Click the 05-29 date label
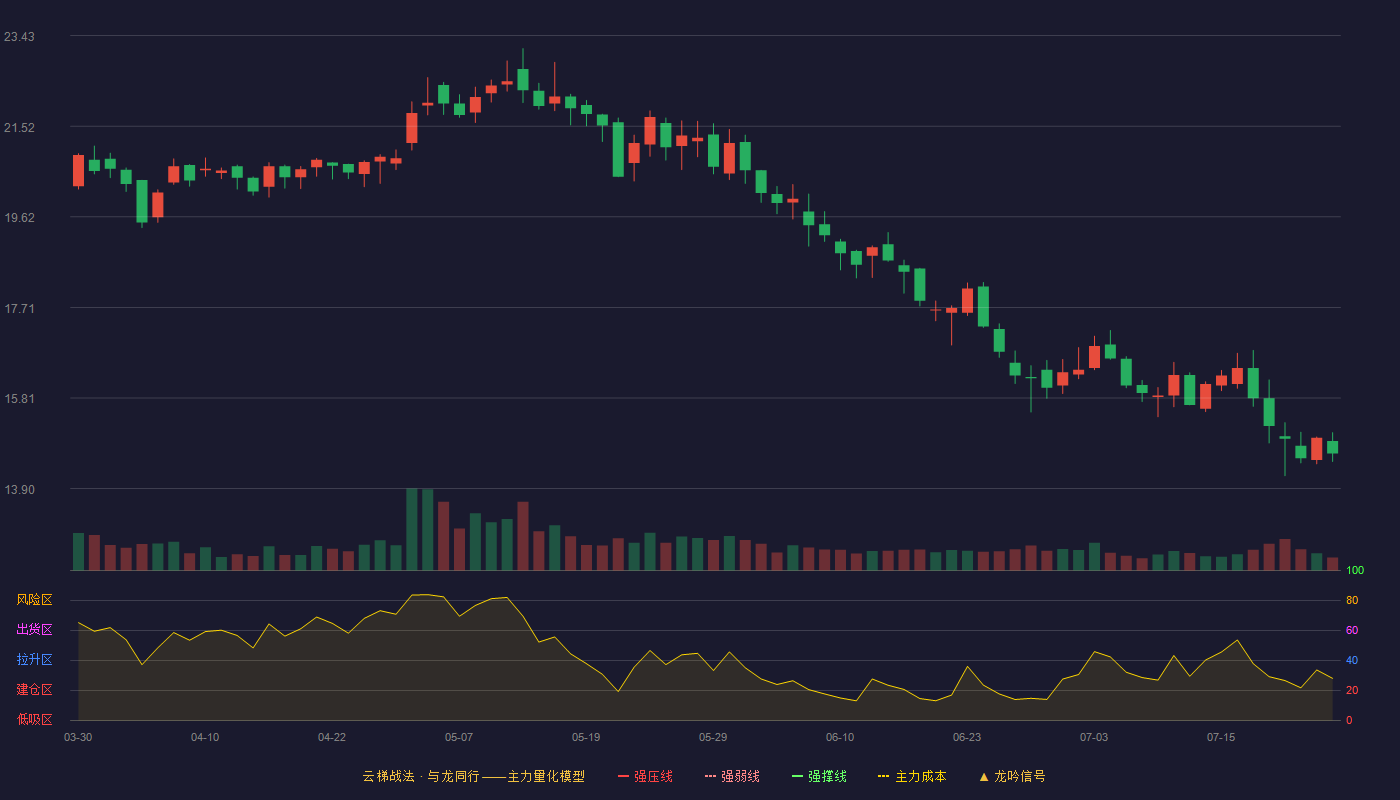The height and width of the screenshot is (800, 1400). tap(713, 737)
